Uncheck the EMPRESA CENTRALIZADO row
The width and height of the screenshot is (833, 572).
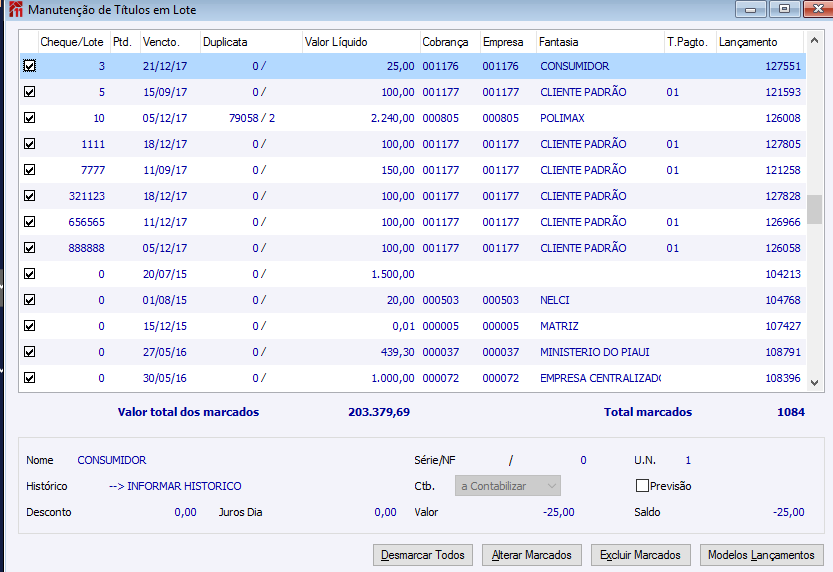(x=30, y=378)
